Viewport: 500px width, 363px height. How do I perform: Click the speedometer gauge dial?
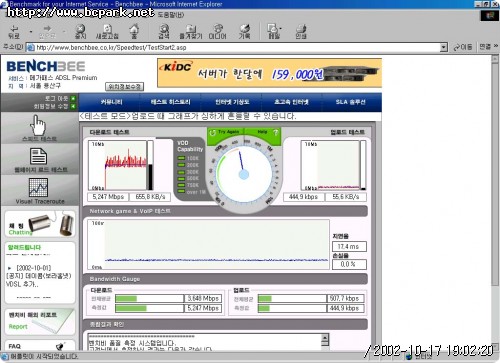point(244,174)
